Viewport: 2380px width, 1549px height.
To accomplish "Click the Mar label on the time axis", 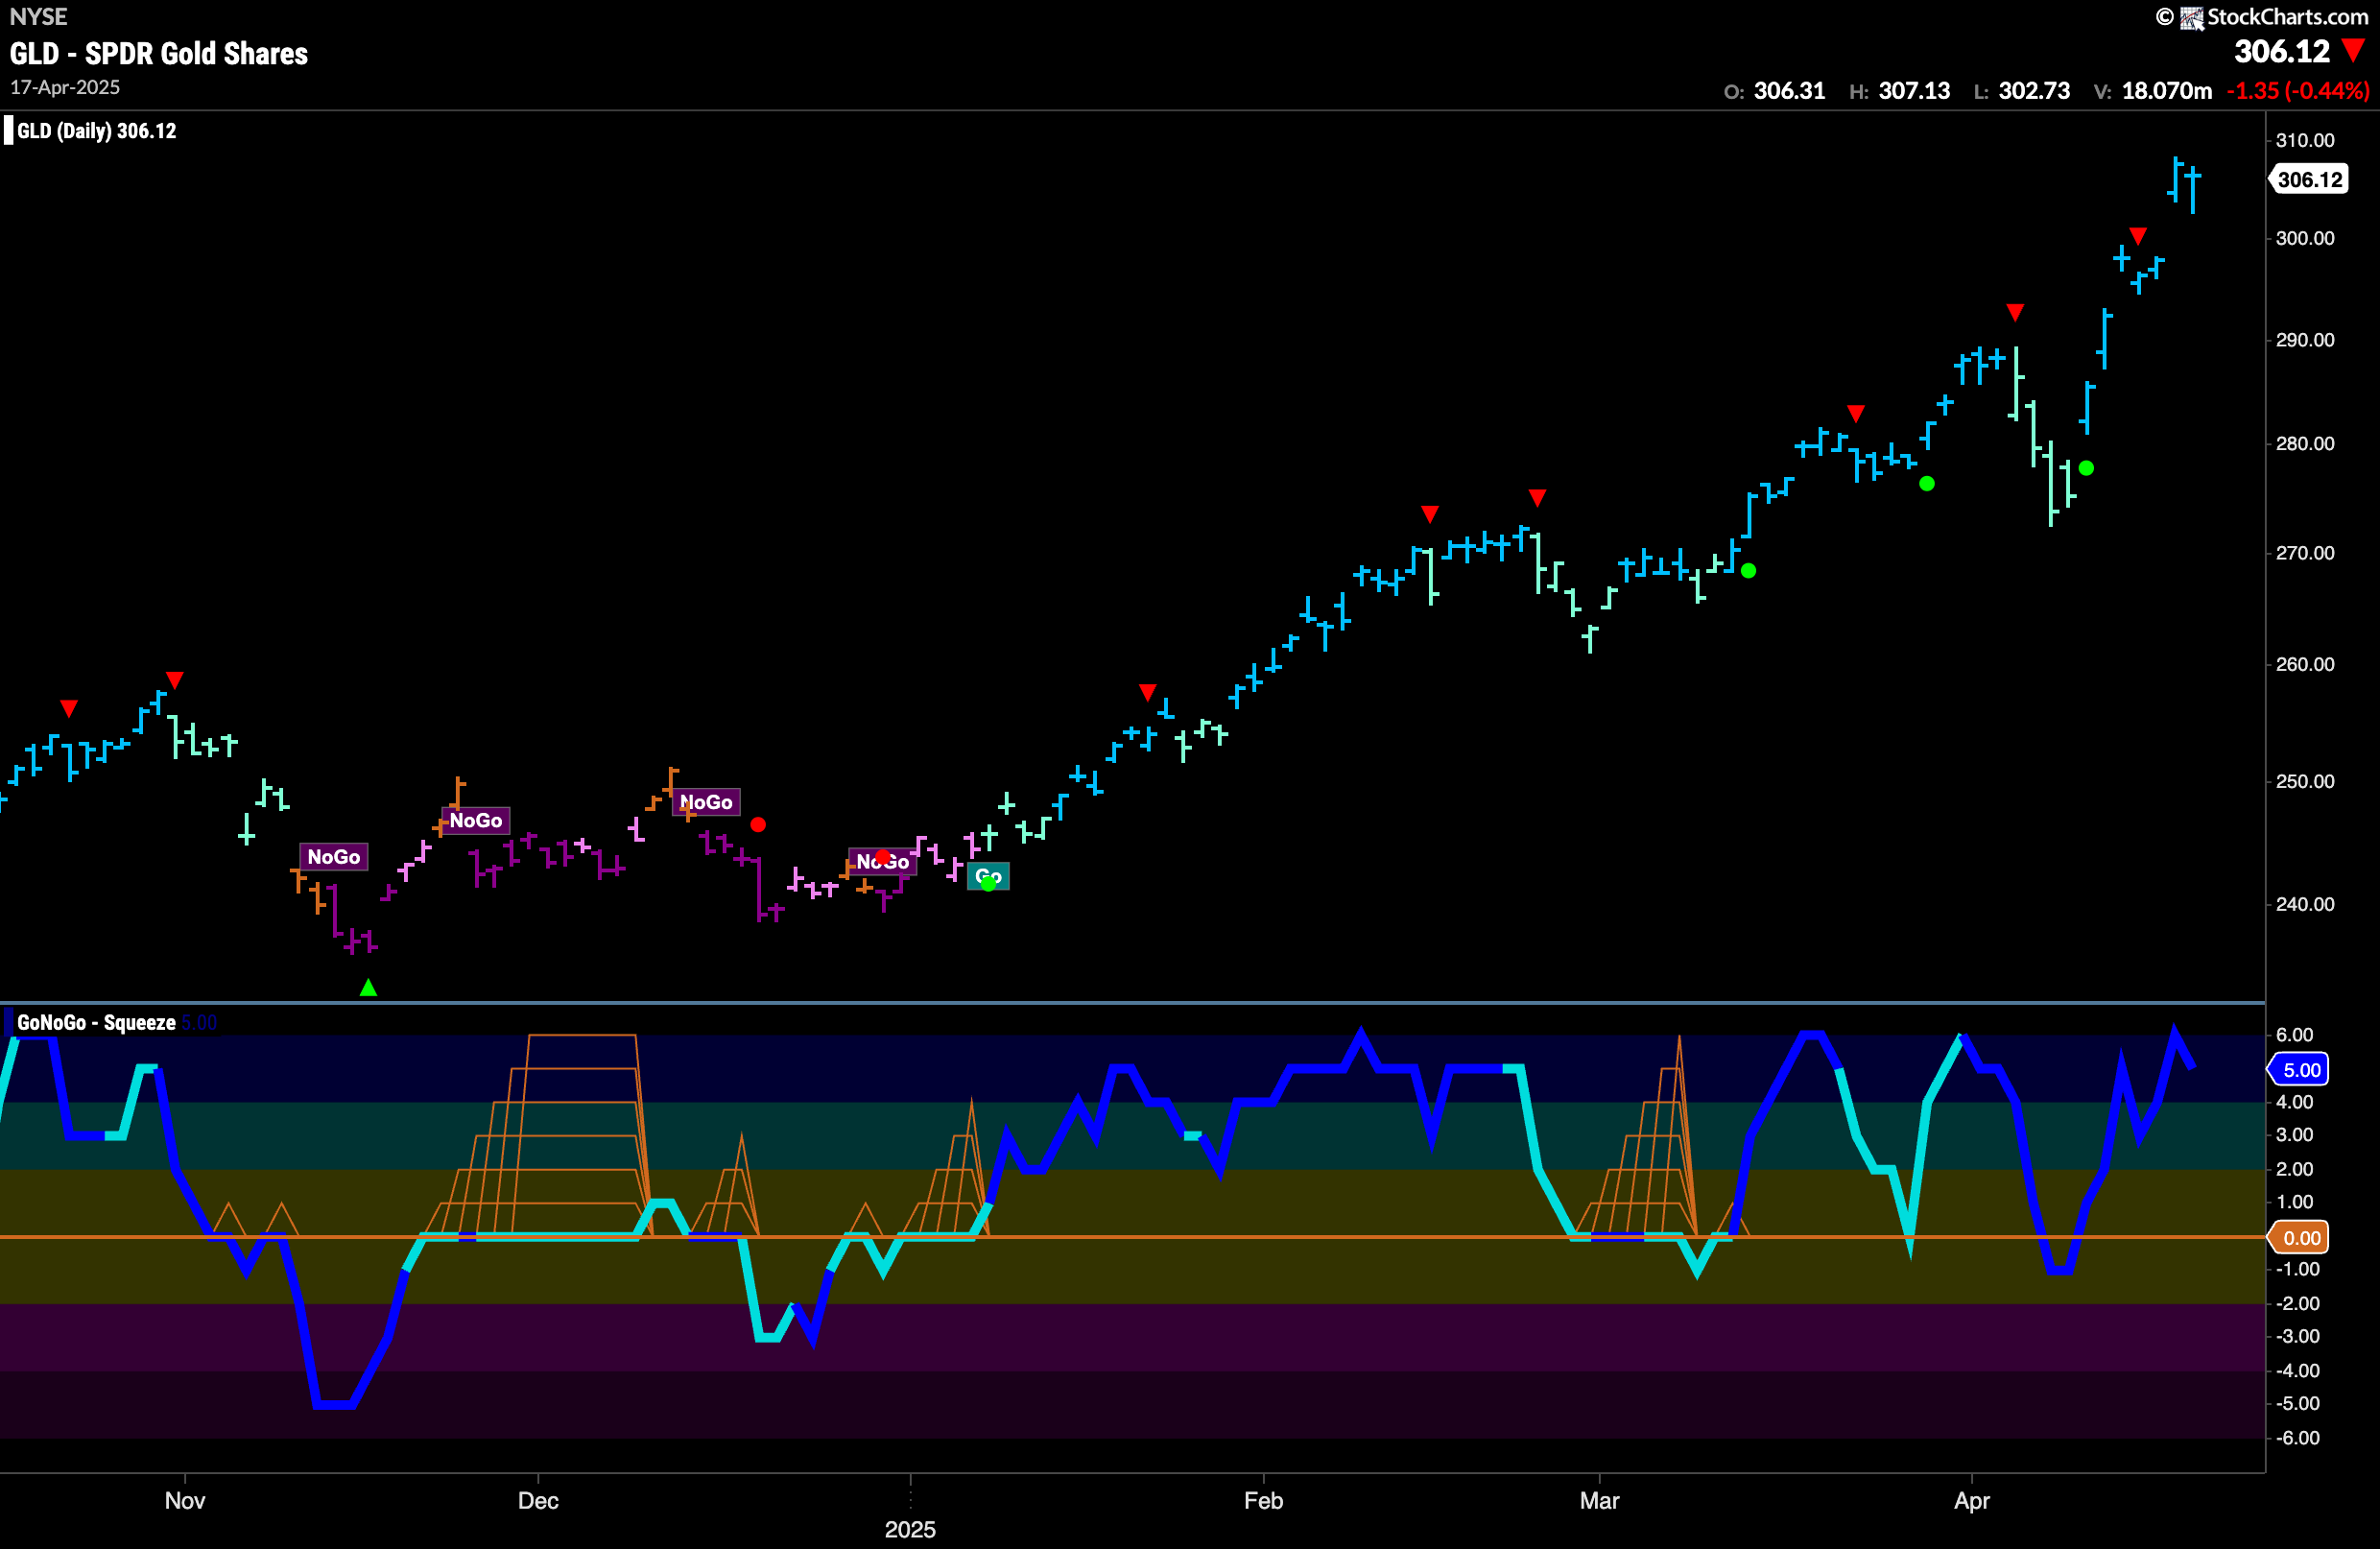I will point(1599,1501).
